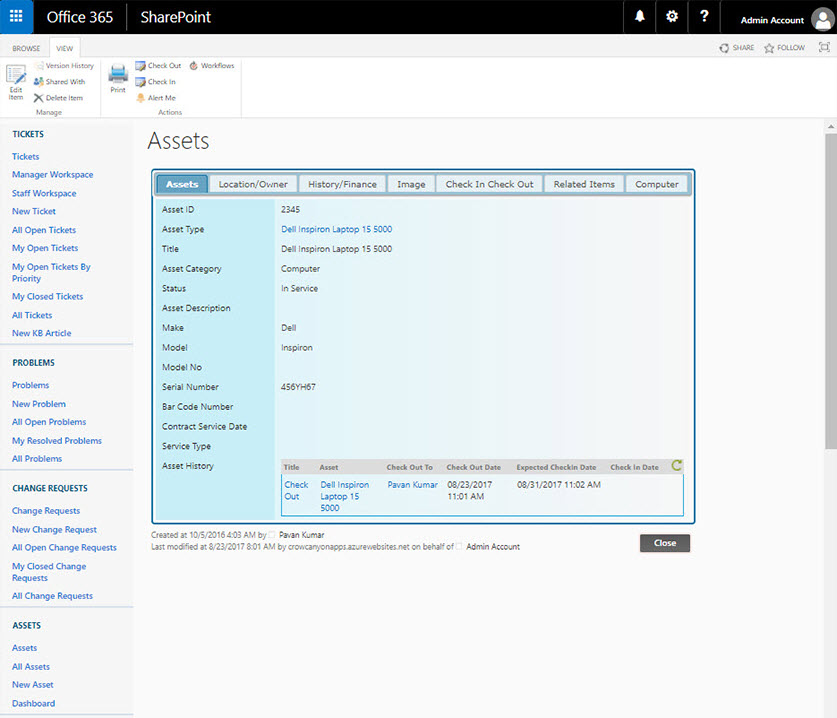Launch Workflows from the ribbon

211,65
